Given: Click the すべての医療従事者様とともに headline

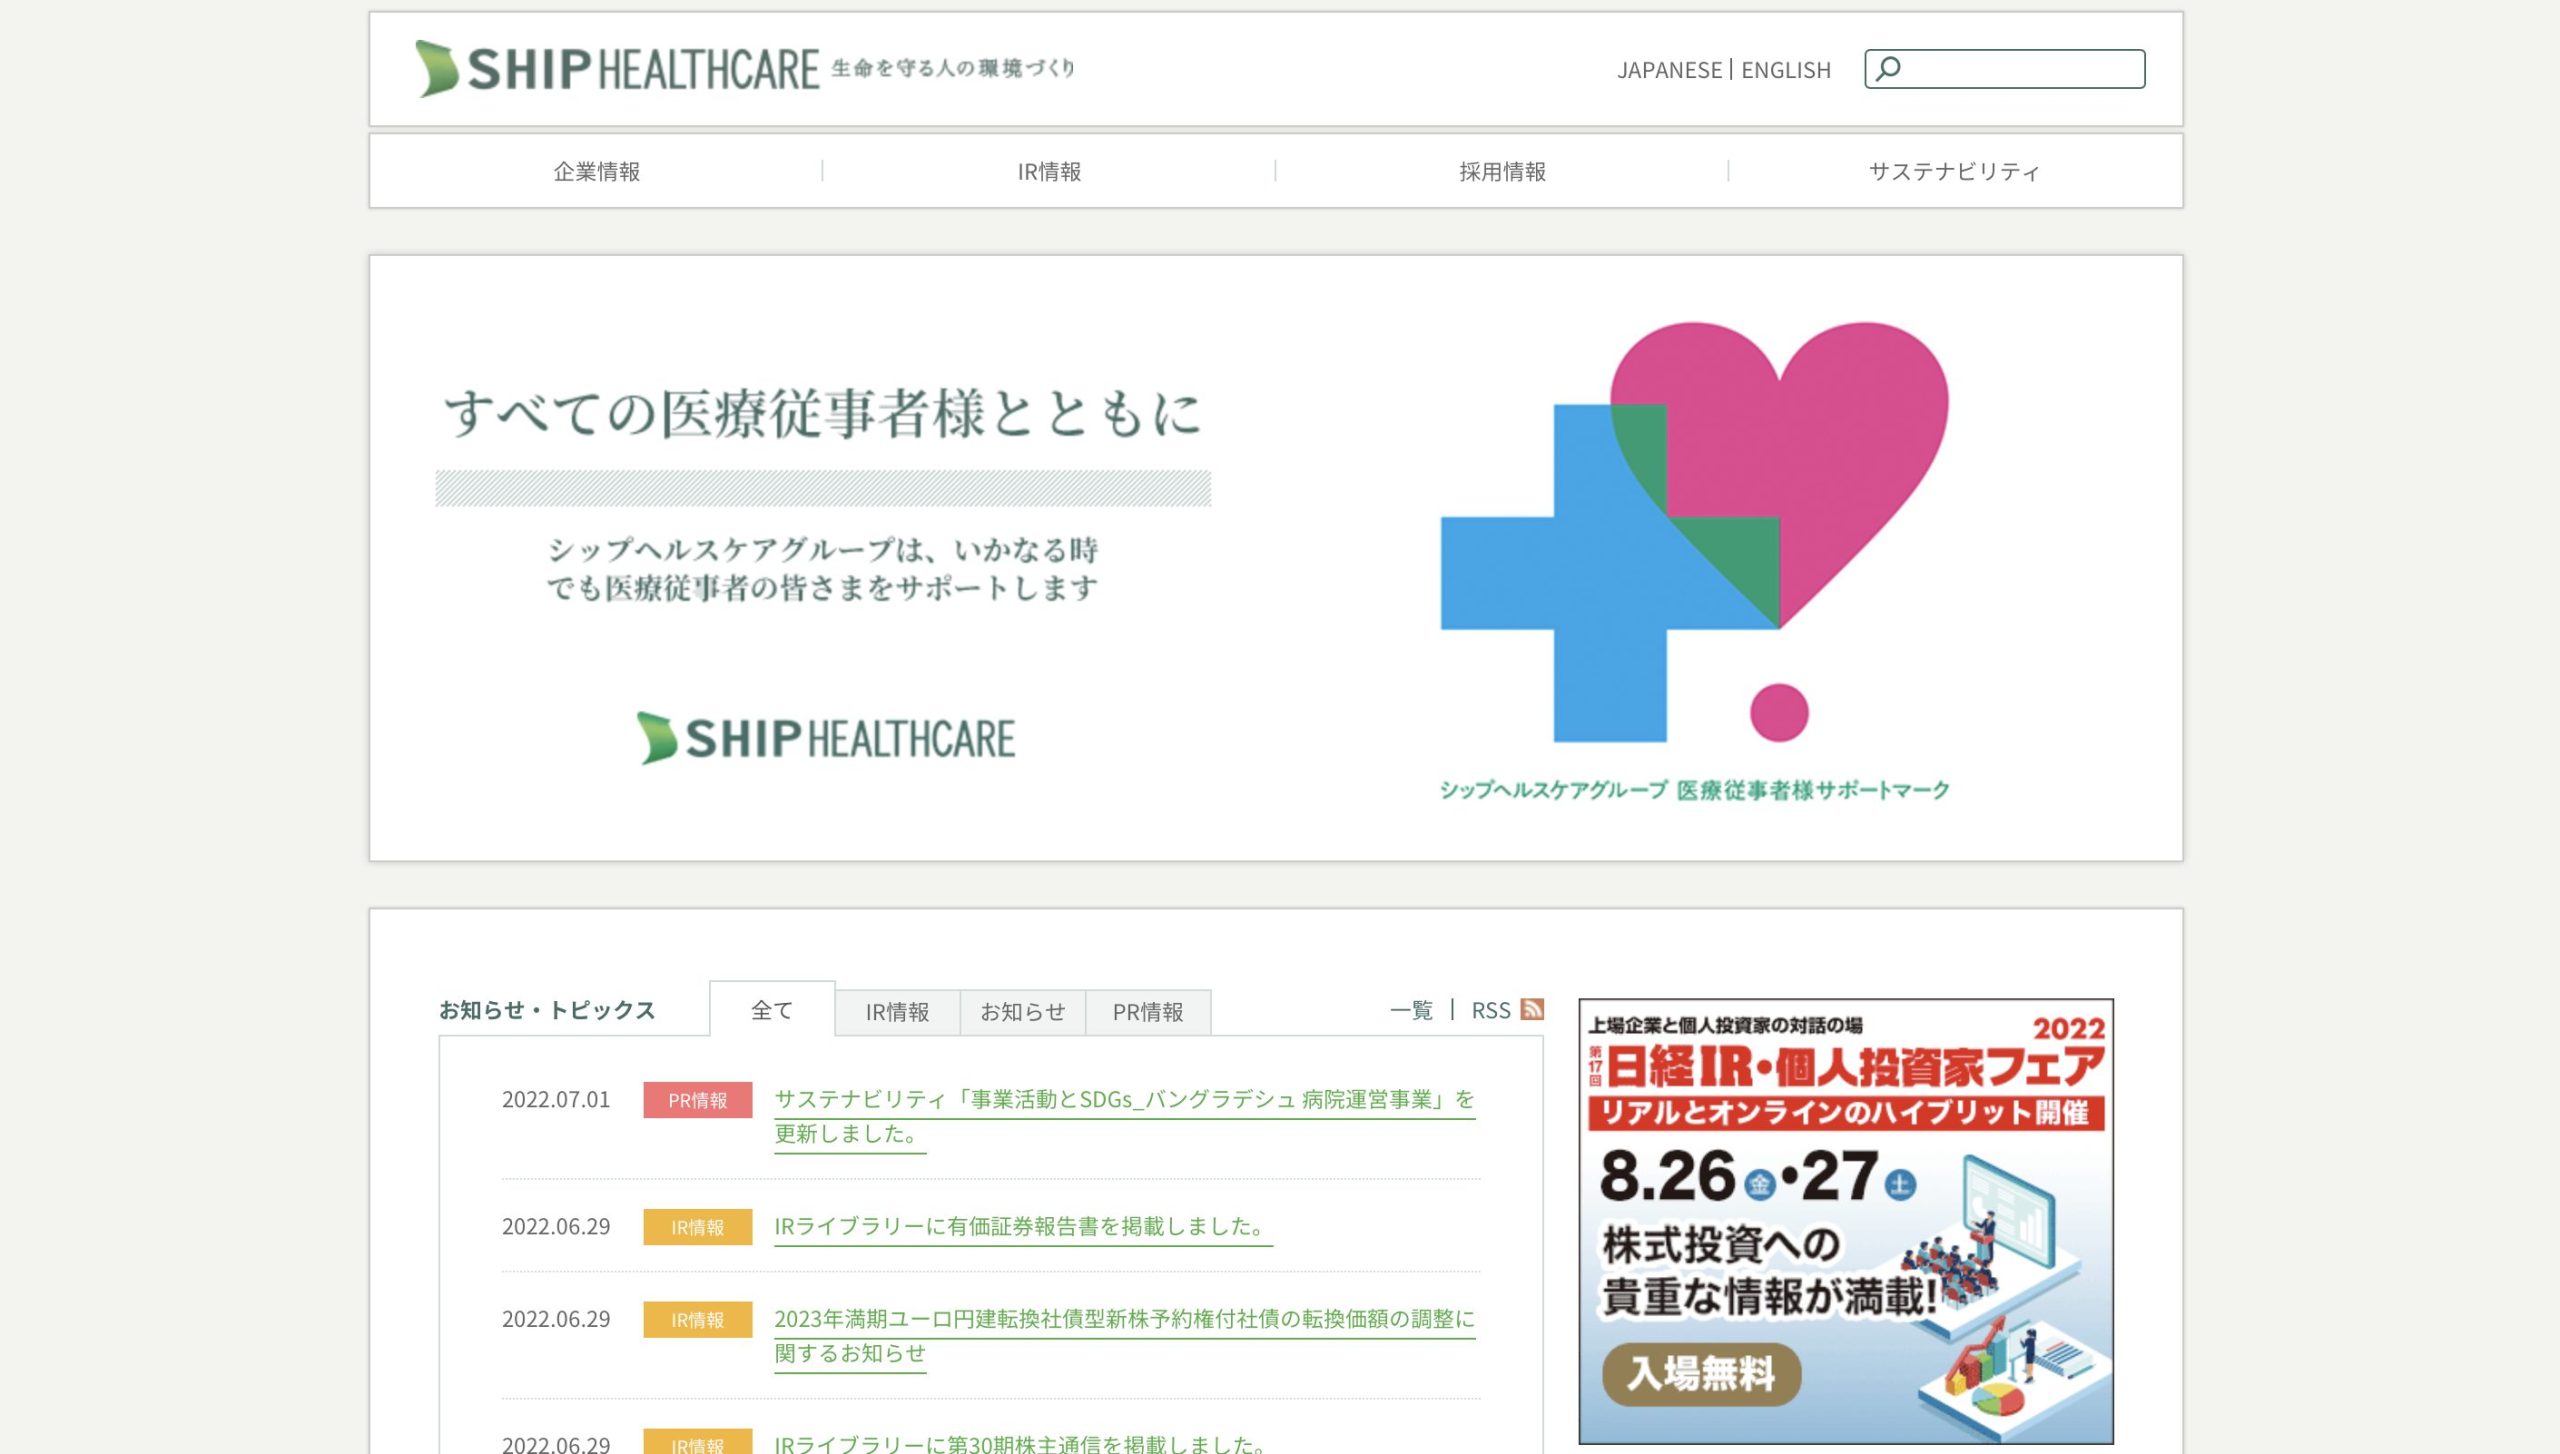Looking at the screenshot, I should (x=822, y=414).
